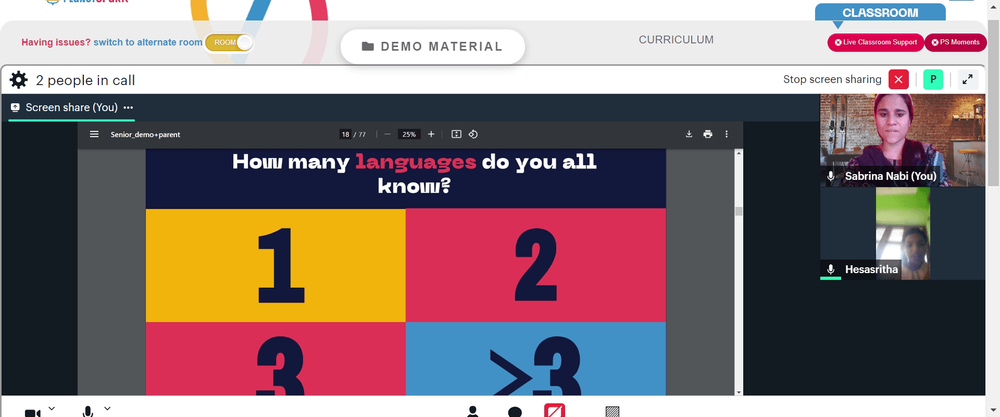
Task: Click the slide heading about languages
Action: click(x=414, y=173)
